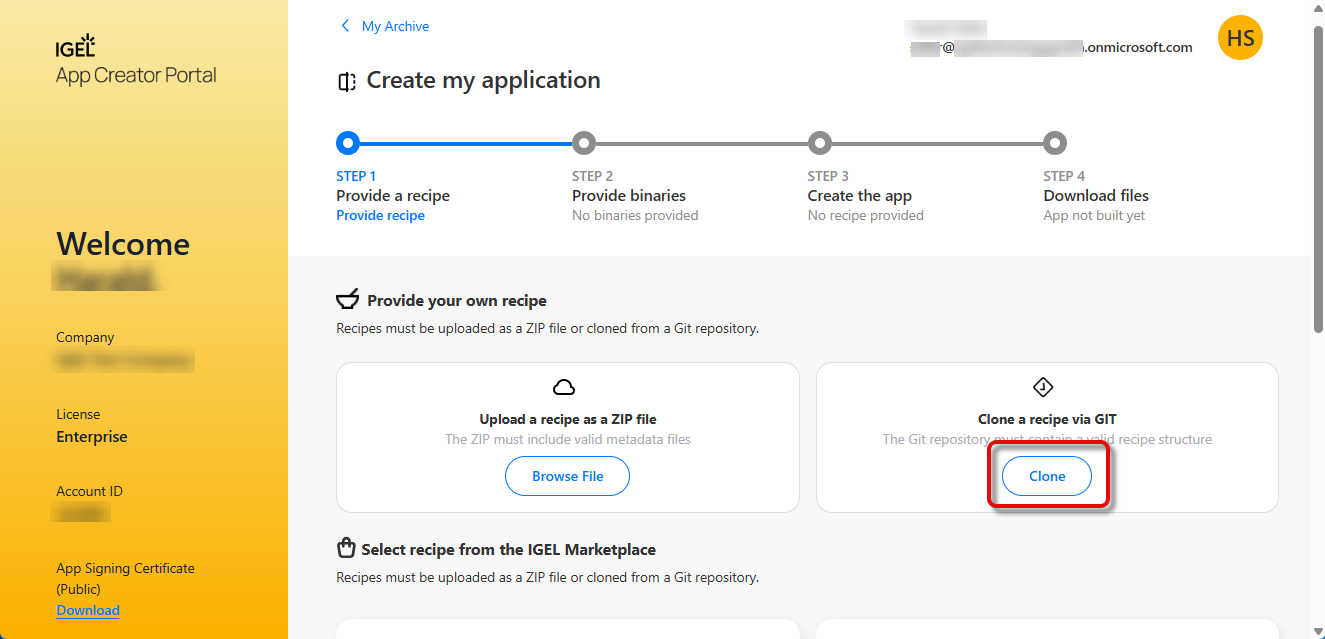
Task: Select the Step 1 progress circle
Action: coord(348,143)
